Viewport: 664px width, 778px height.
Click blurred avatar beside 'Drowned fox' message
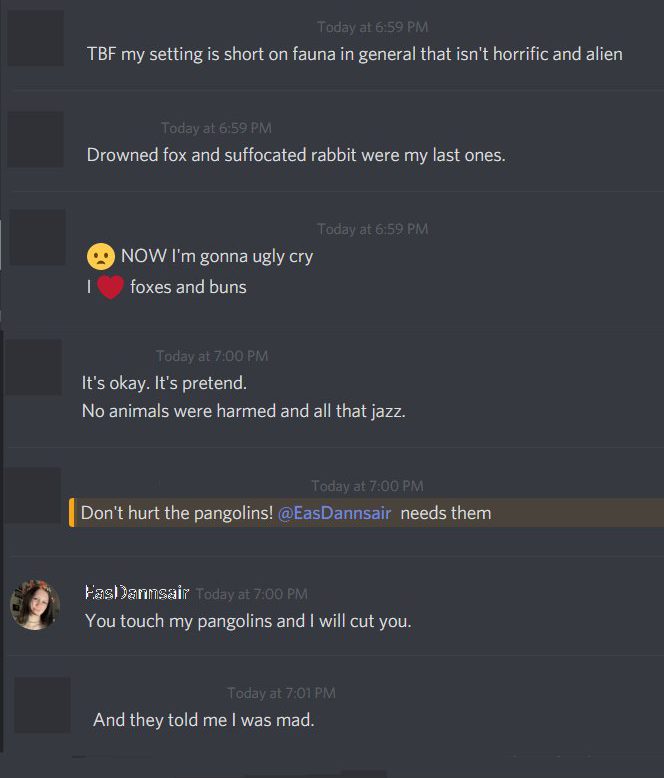(35, 139)
